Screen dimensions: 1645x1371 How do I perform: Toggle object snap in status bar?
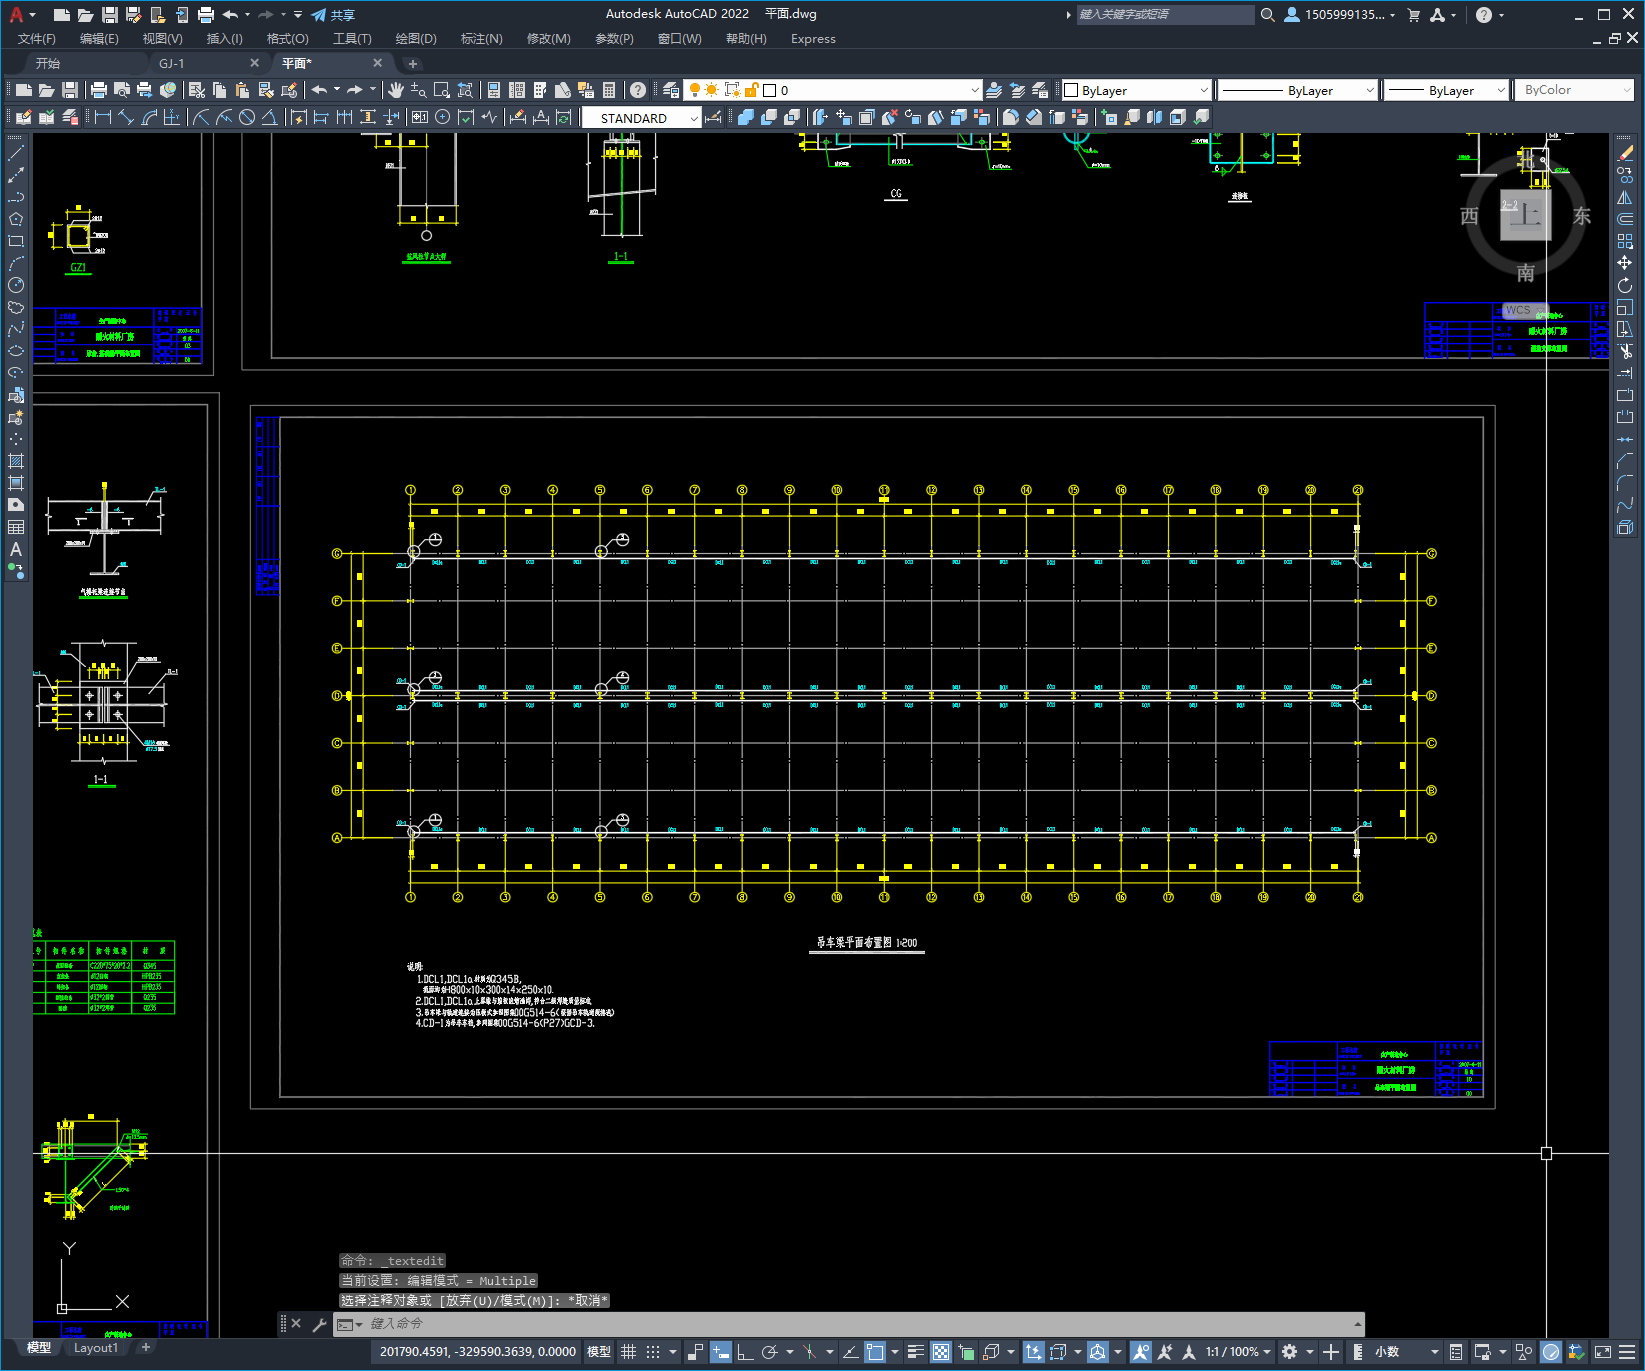pyautogui.click(x=875, y=1352)
